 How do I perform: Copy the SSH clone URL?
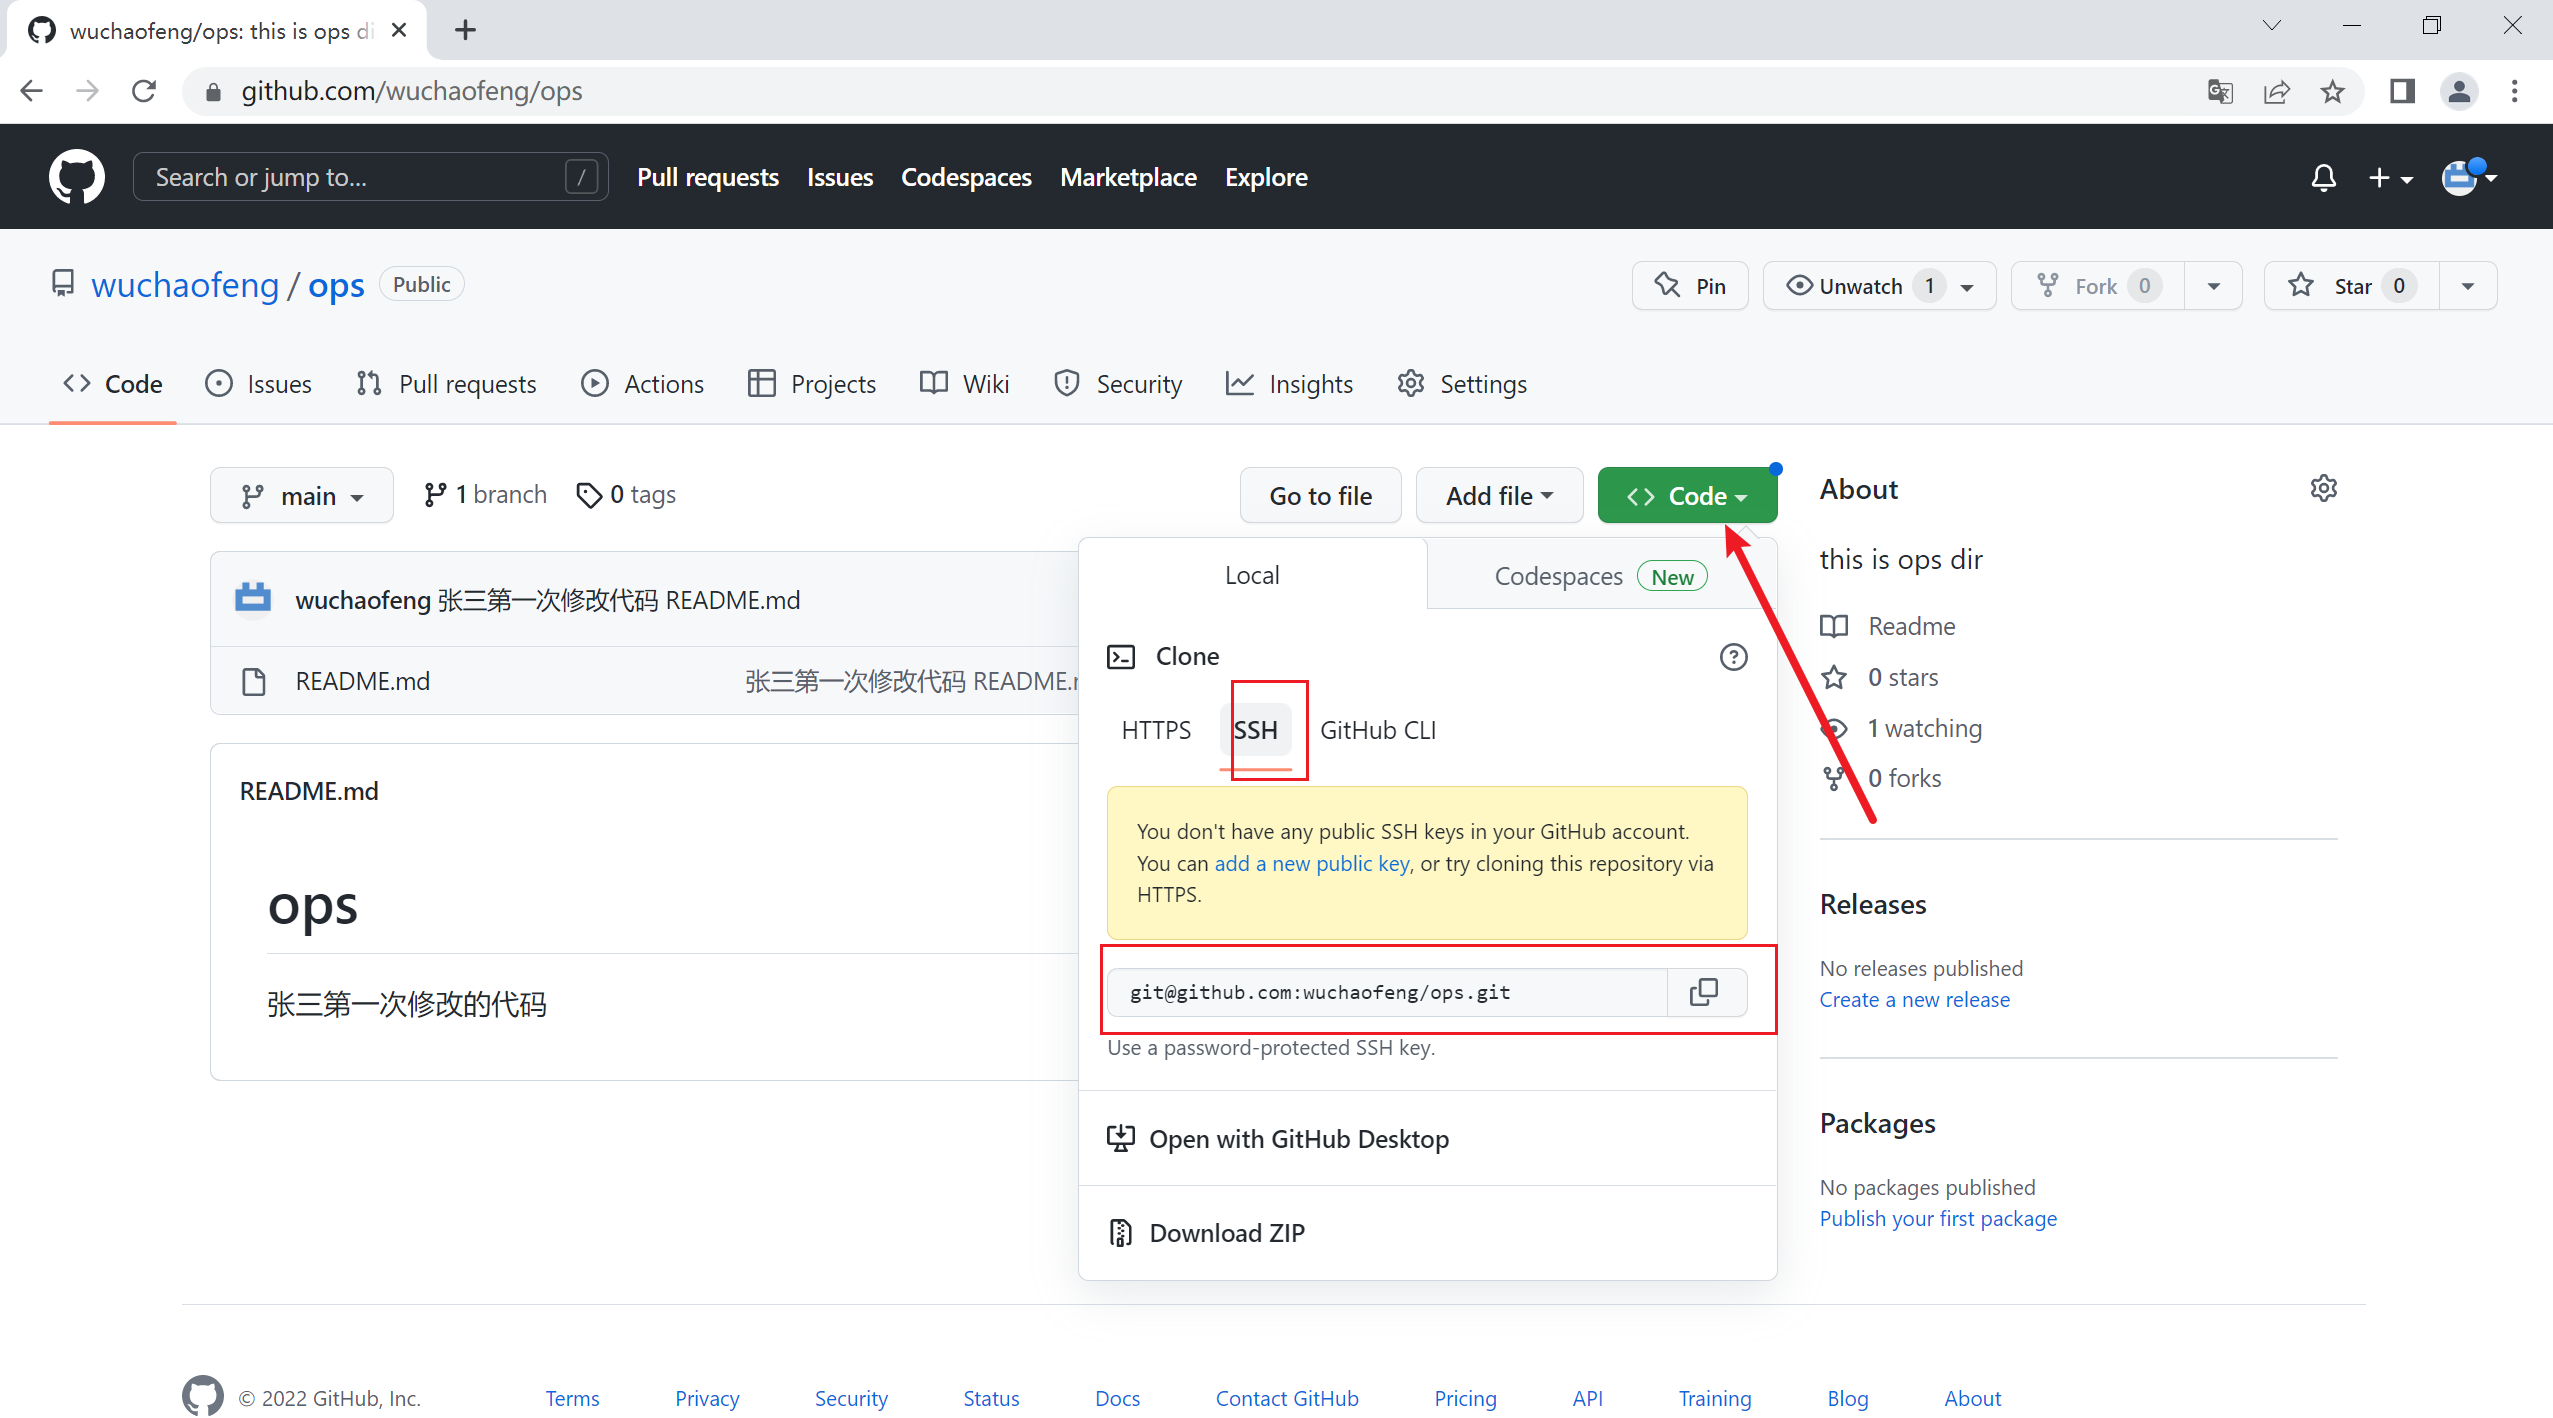click(x=1704, y=992)
